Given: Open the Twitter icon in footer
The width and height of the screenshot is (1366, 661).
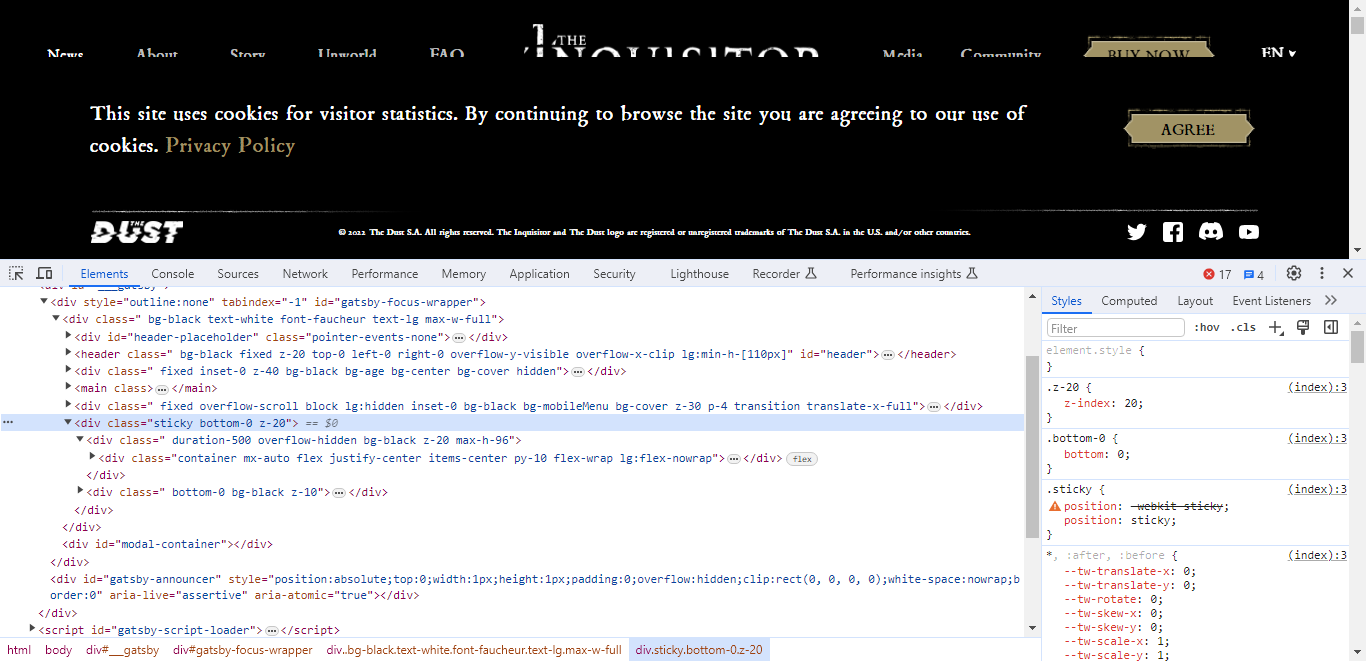Looking at the screenshot, I should click(x=1136, y=231).
